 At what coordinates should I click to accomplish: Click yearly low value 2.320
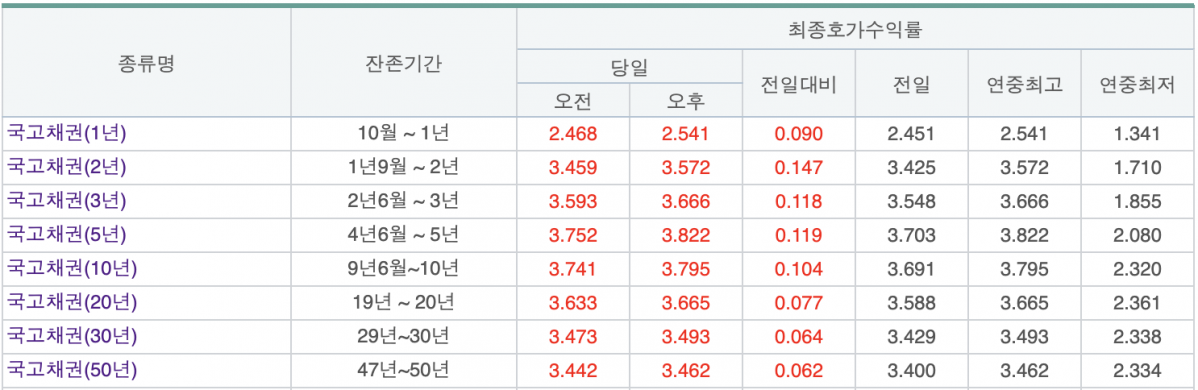pyautogui.click(x=1137, y=269)
